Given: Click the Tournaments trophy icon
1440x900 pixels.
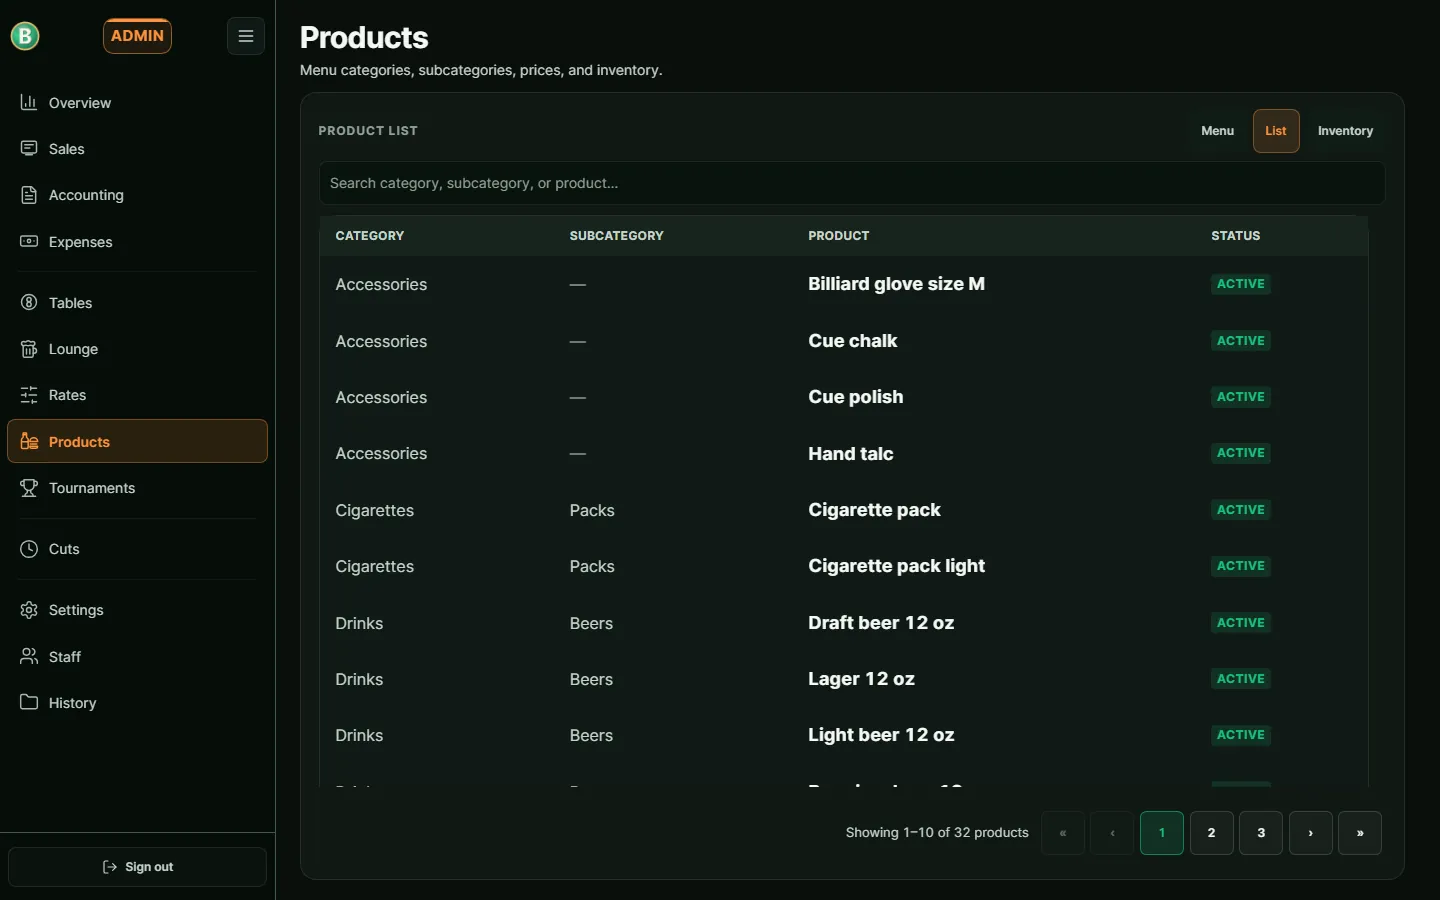Looking at the screenshot, I should (29, 488).
